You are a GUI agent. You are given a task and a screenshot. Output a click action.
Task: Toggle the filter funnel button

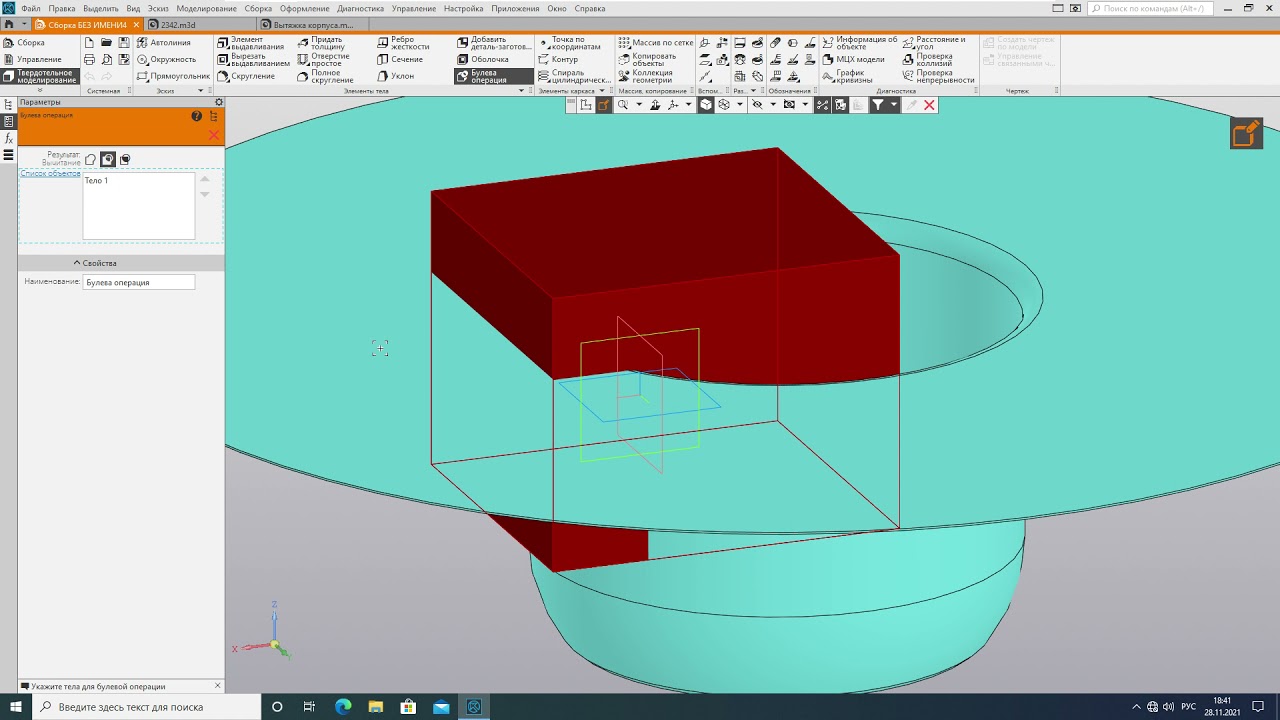878,105
